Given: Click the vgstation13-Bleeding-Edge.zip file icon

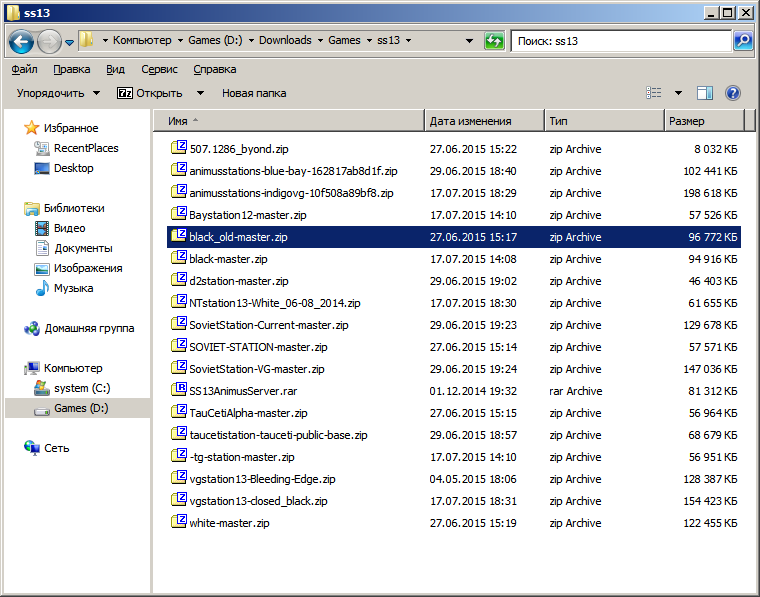Looking at the screenshot, I should click(179, 477).
